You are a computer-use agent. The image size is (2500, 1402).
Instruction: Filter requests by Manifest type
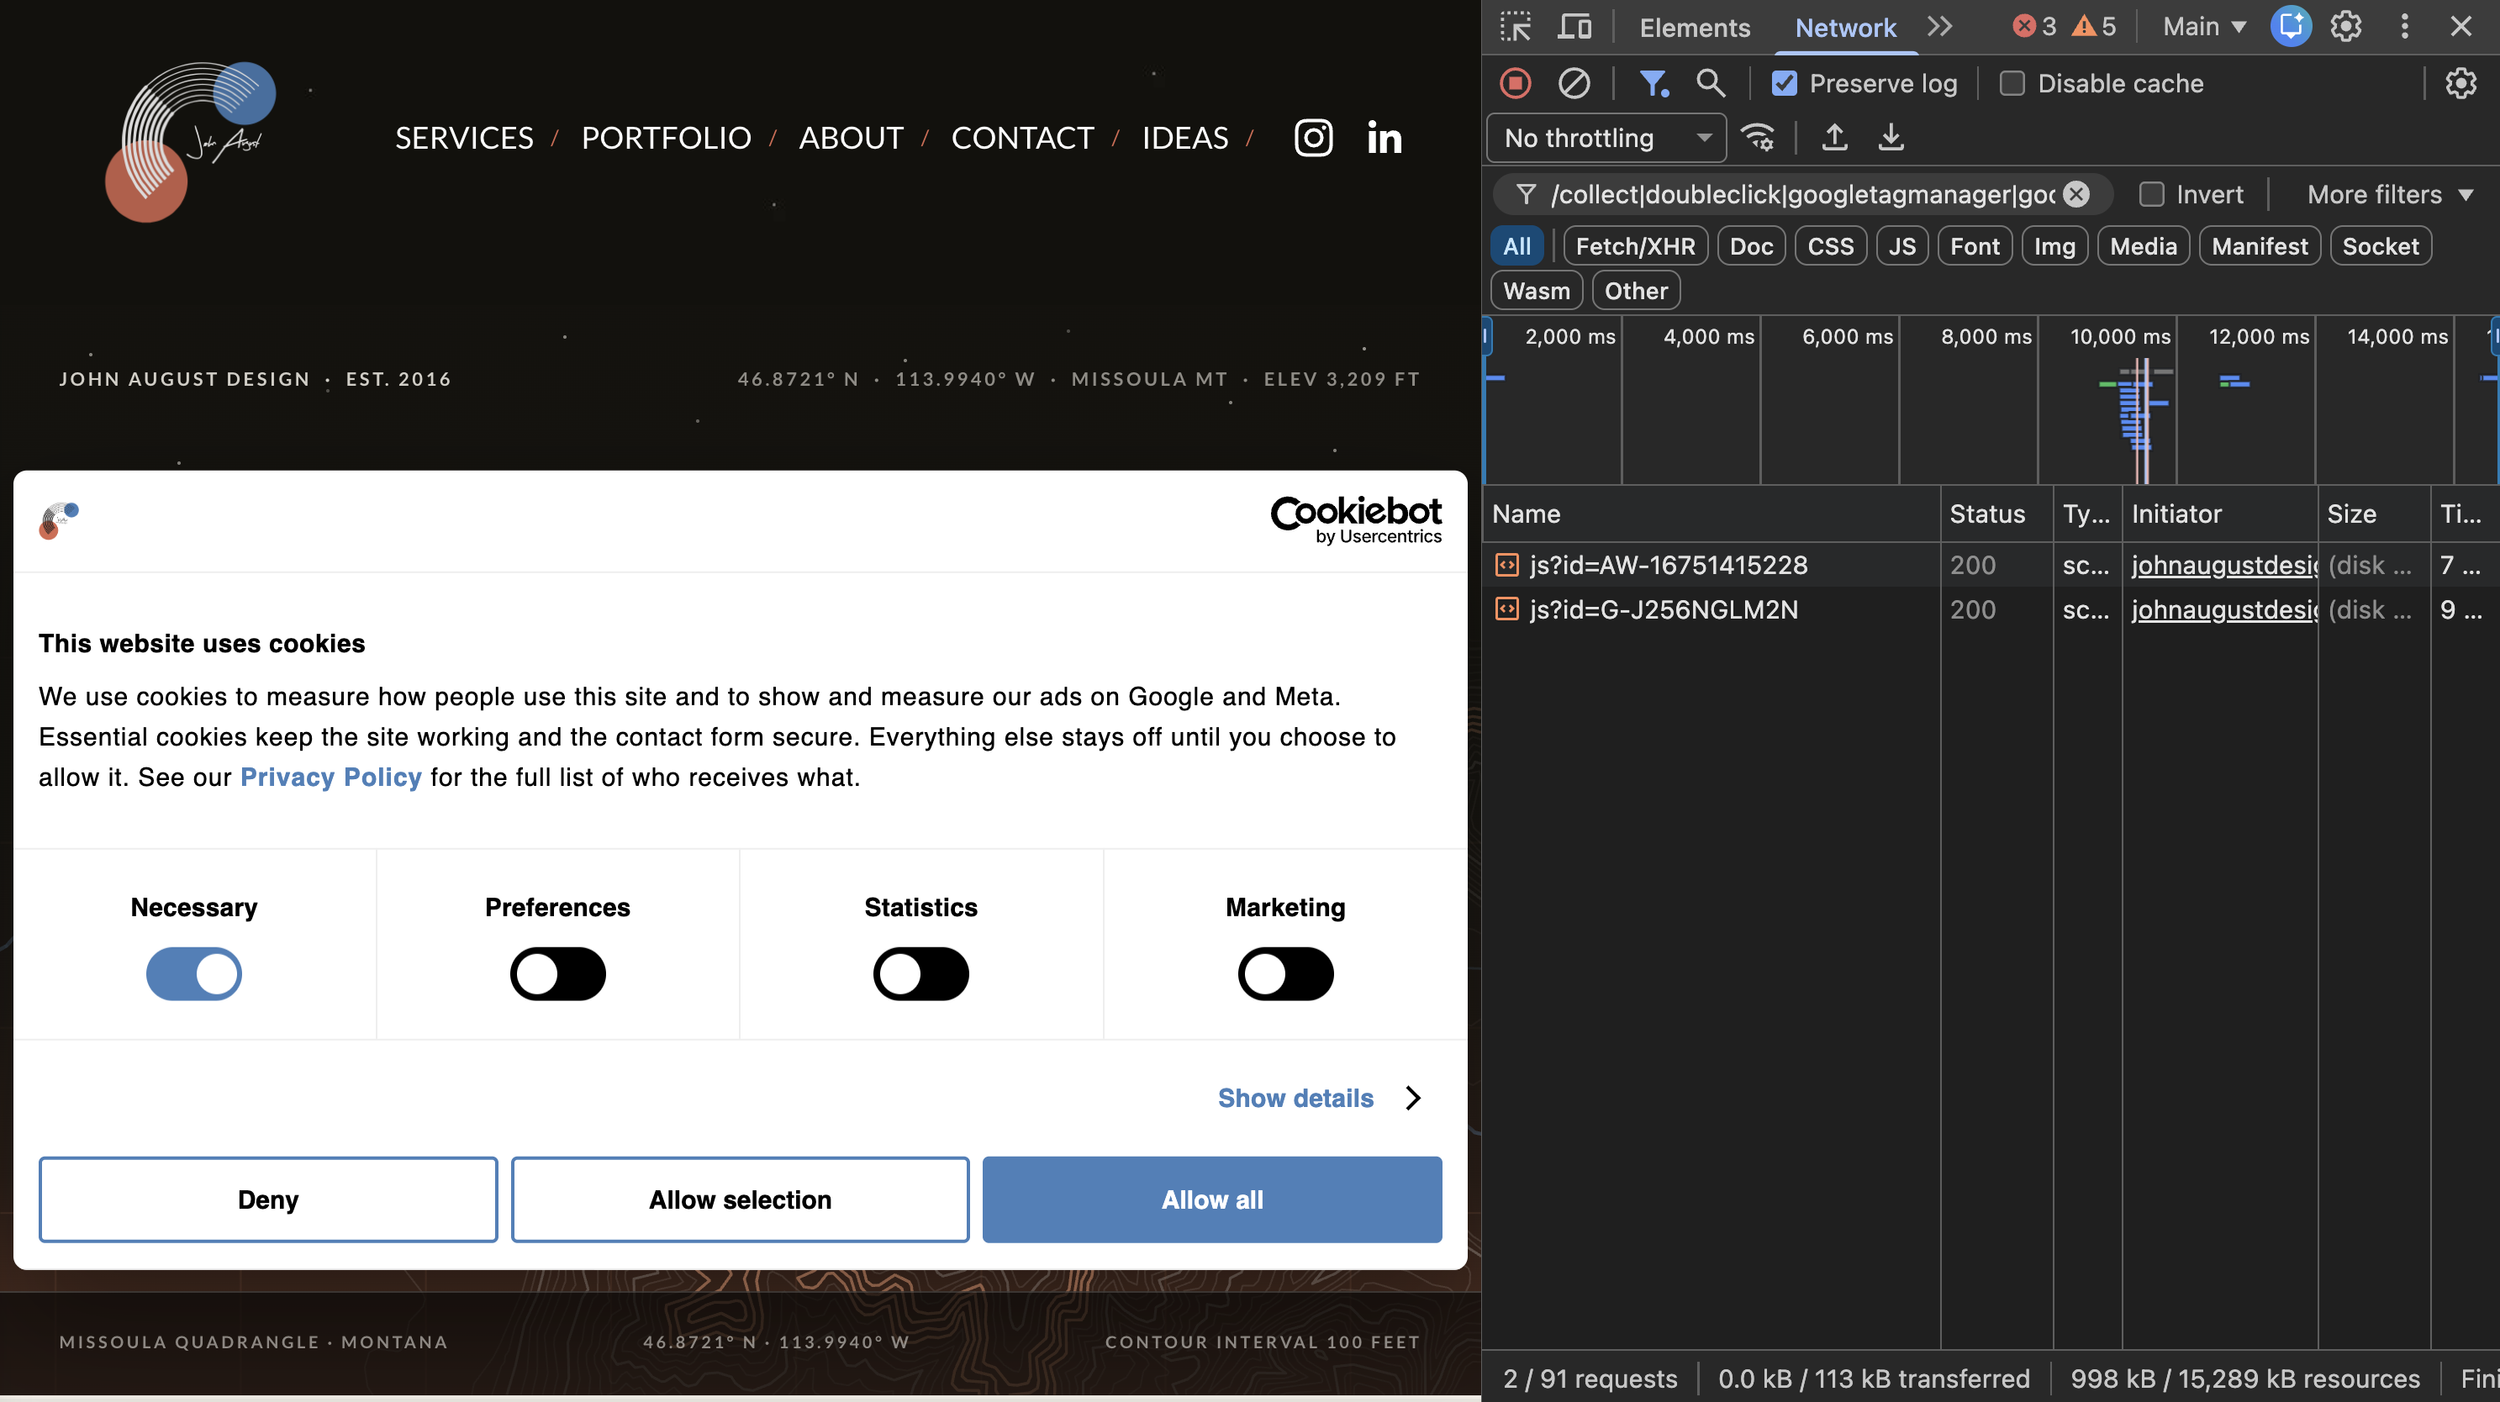(x=2259, y=246)
